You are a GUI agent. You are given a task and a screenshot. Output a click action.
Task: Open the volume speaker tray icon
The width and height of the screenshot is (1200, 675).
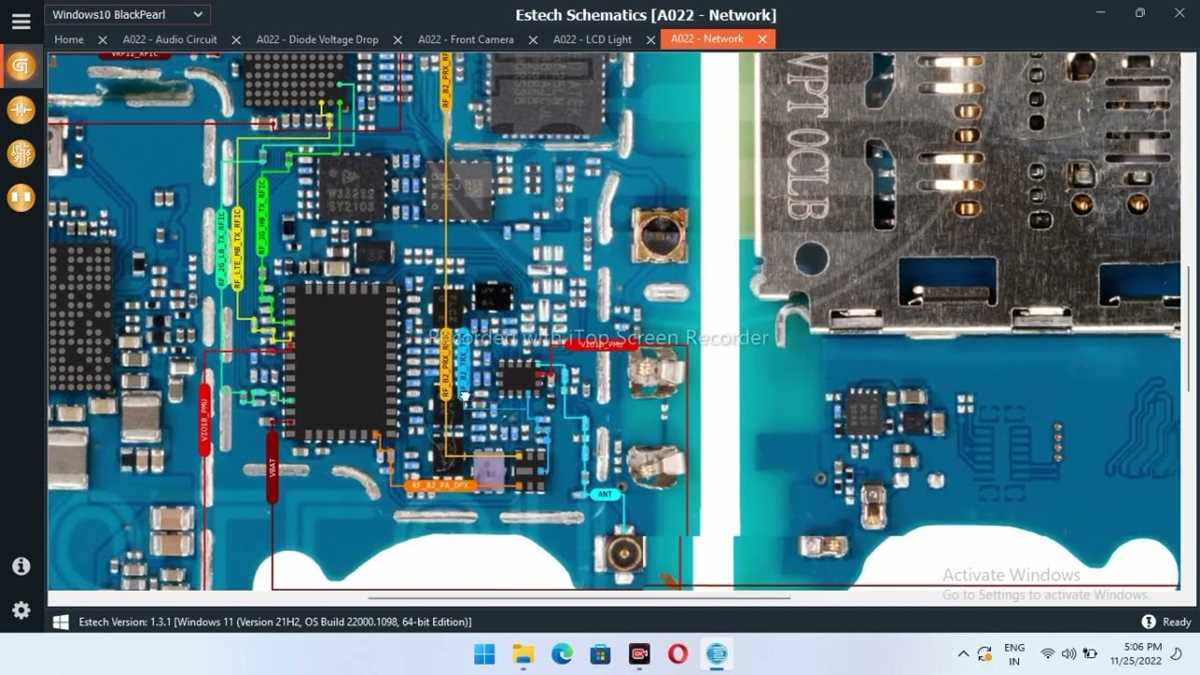pos(1068,654)
